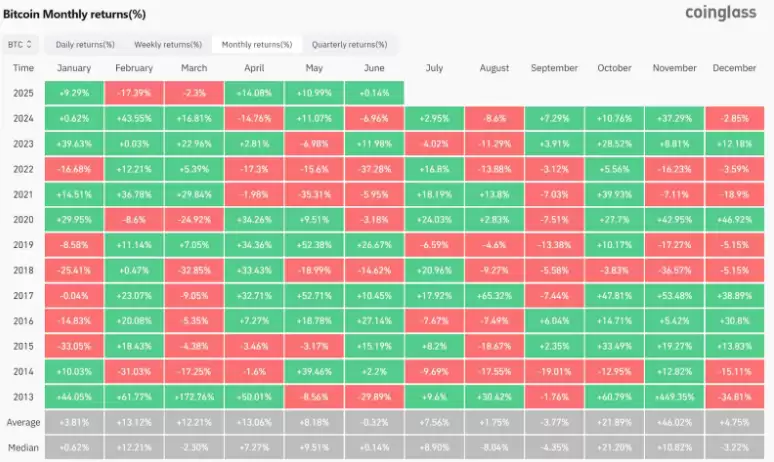Click the coinglass logo
Screen dimensions: 774x462
click(x=725, y=13)
